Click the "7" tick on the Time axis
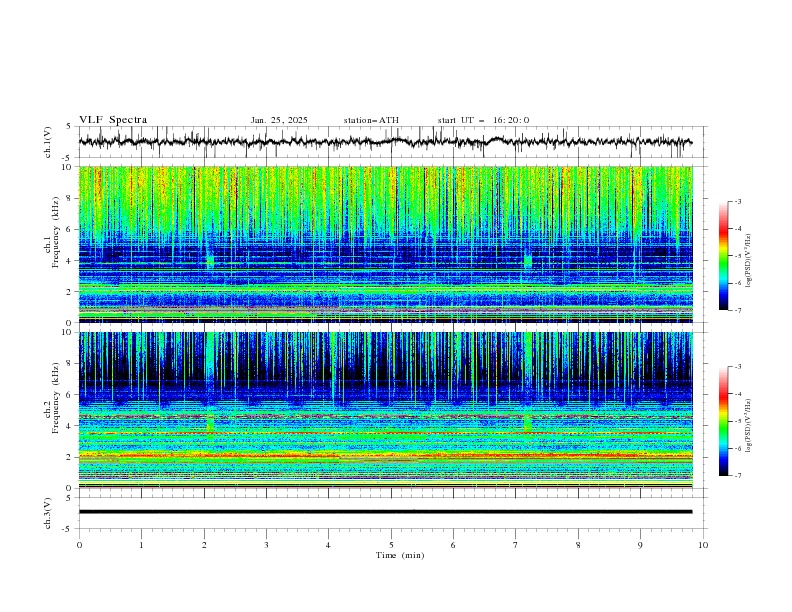 tap(516, 545)
